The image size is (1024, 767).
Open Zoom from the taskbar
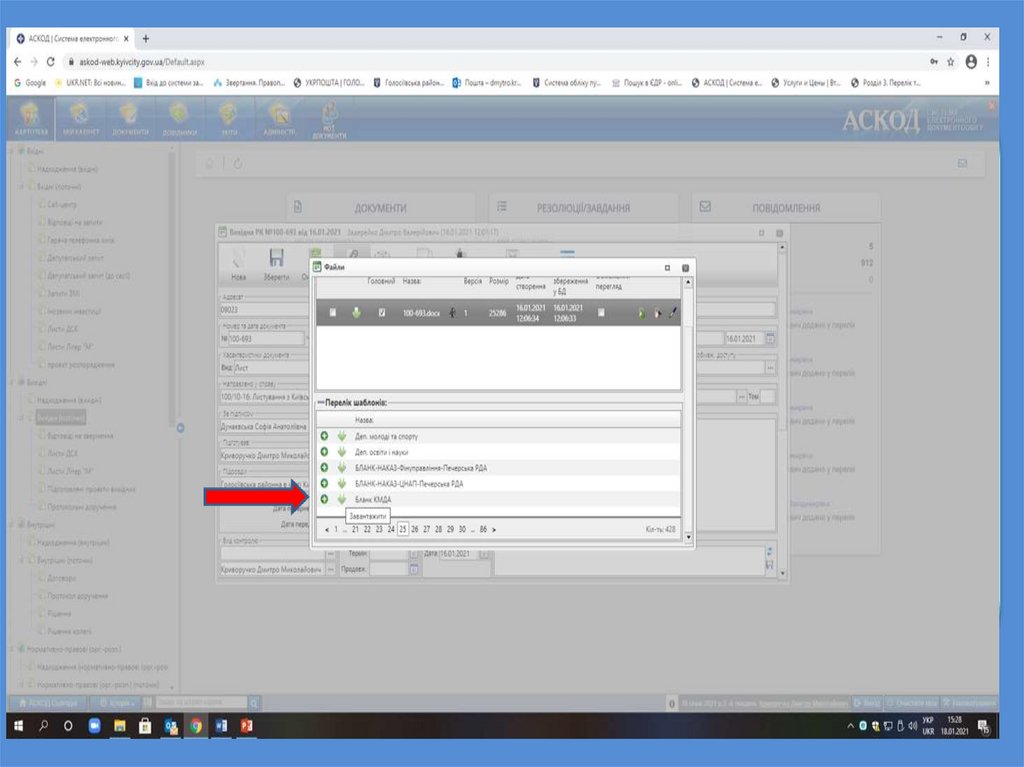95,726
